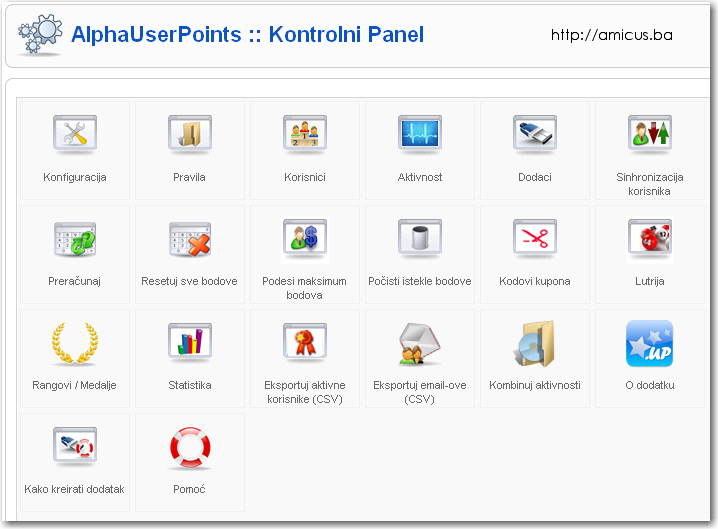This screenshot has width=718, height=529.
Task: Click the Kodovi kupona text label
Action: coord(534,281)
